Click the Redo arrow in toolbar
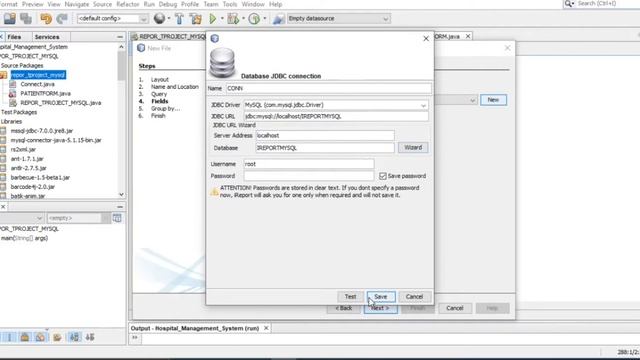Image resolution: width=640 pixels, height=360 pixels. click(62, 18)
